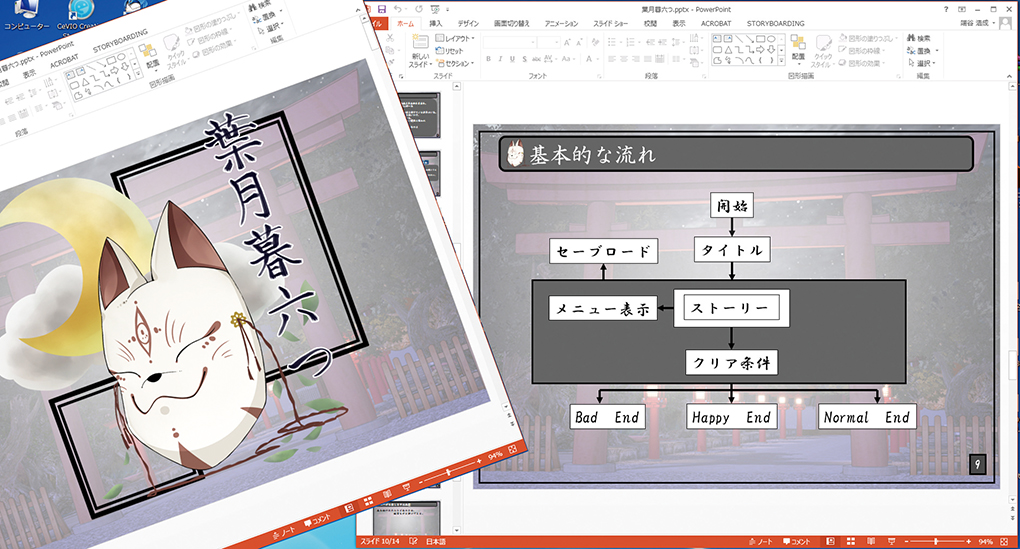Click the Happy End box on the slide
The width and height of the screenshot is (1020, 549).
(731, 417)
